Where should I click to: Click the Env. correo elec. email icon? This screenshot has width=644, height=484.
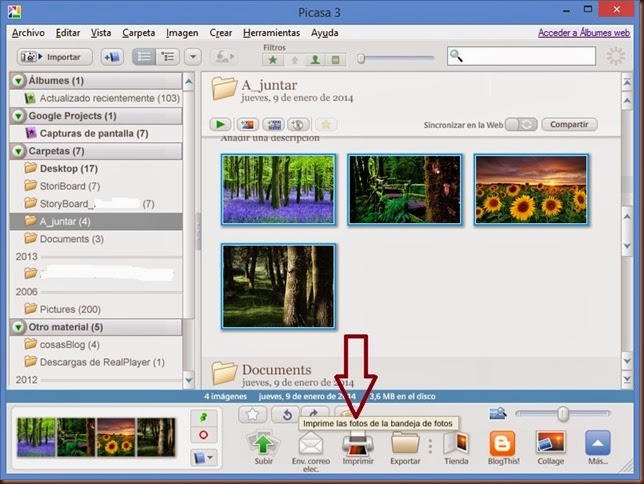(311, 450)
